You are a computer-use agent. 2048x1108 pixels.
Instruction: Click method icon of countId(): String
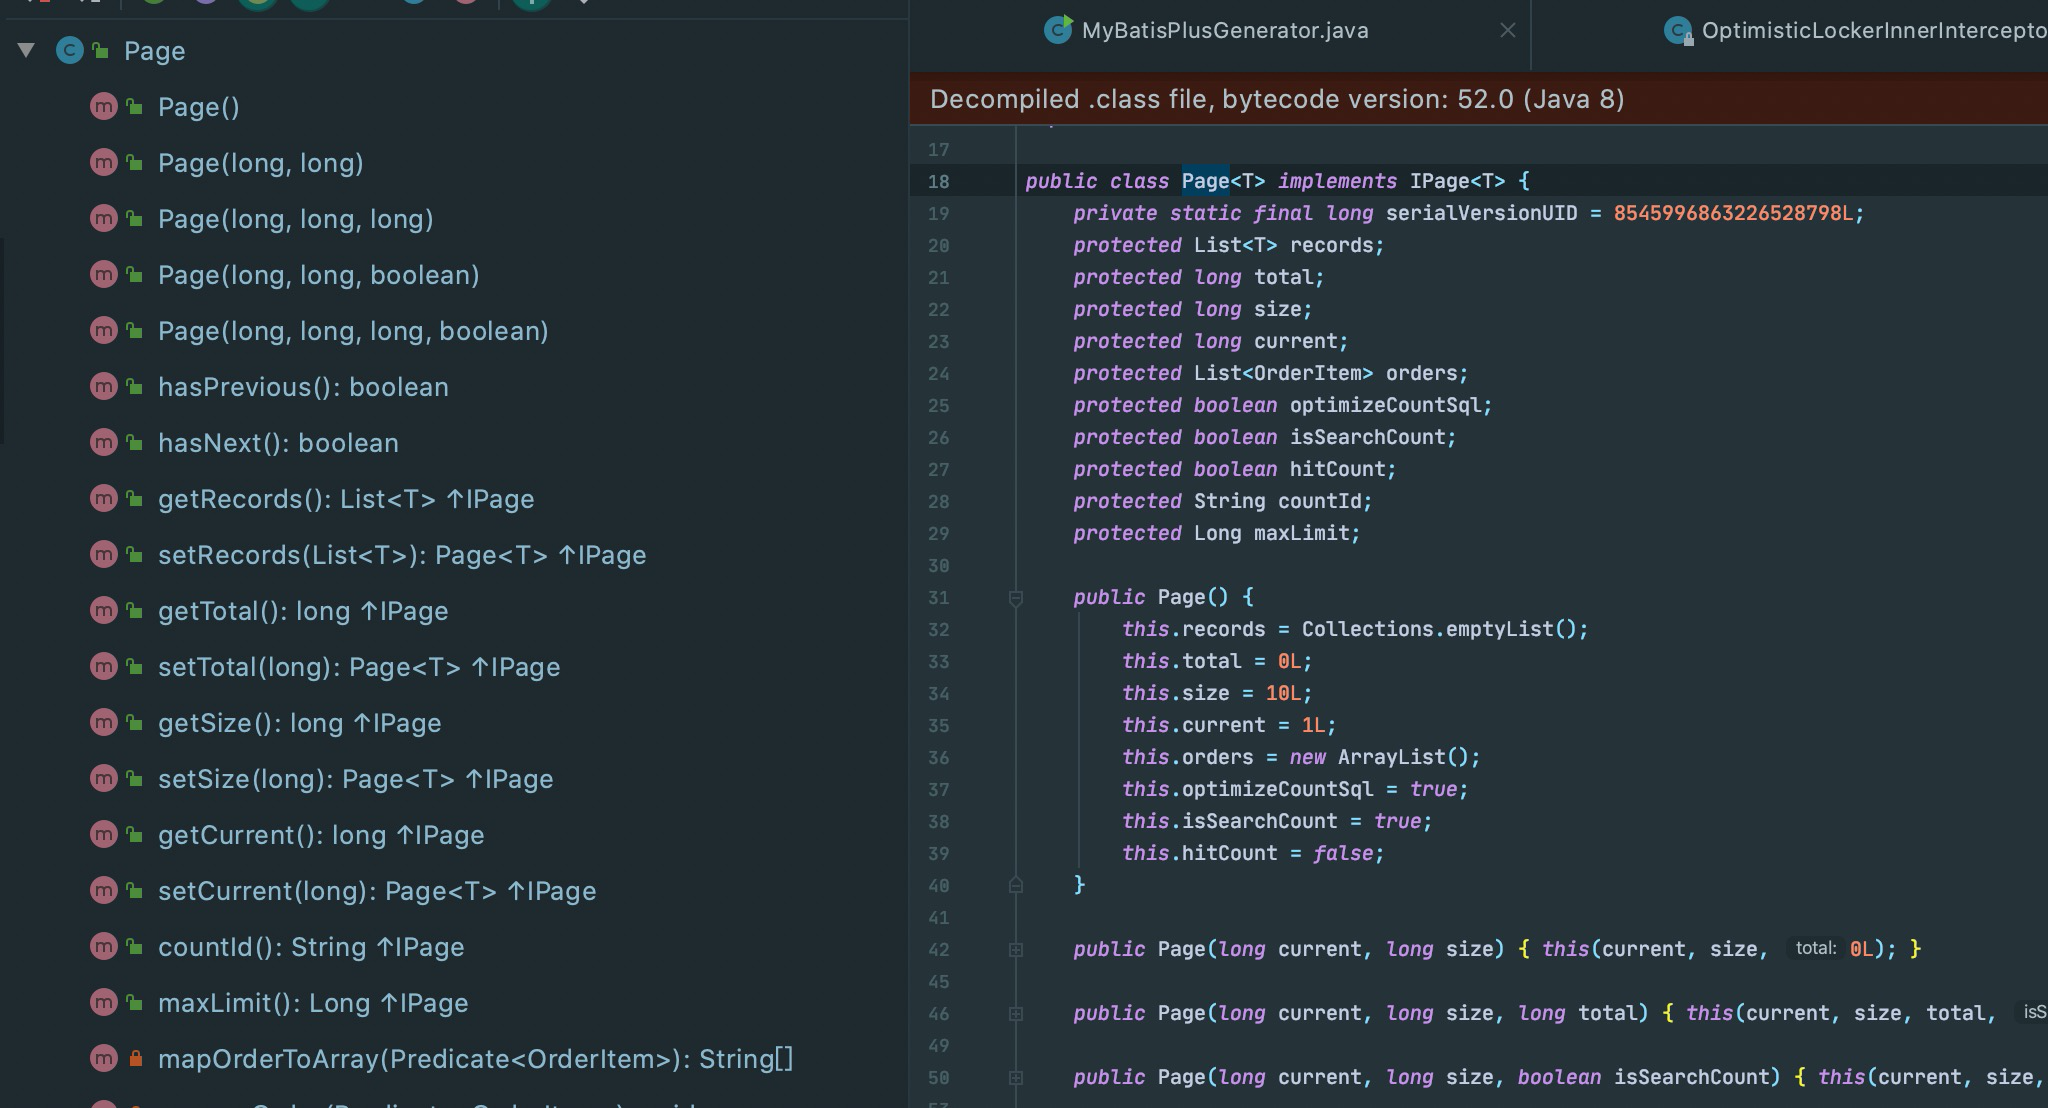104,946
